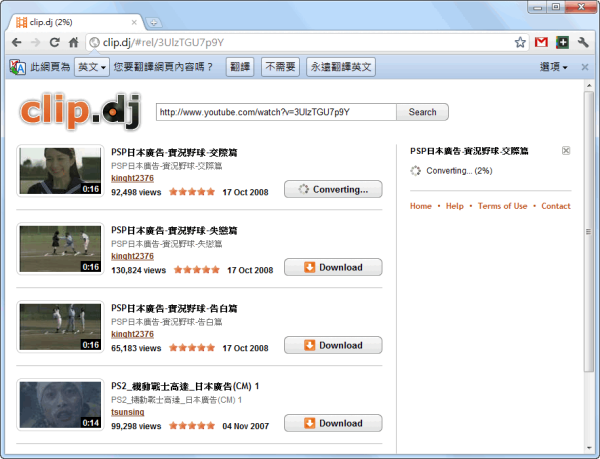Image resolution: width=600 pixels, height=459 pixels.
Task: Open the Contact link
Action: pos(556,206)
